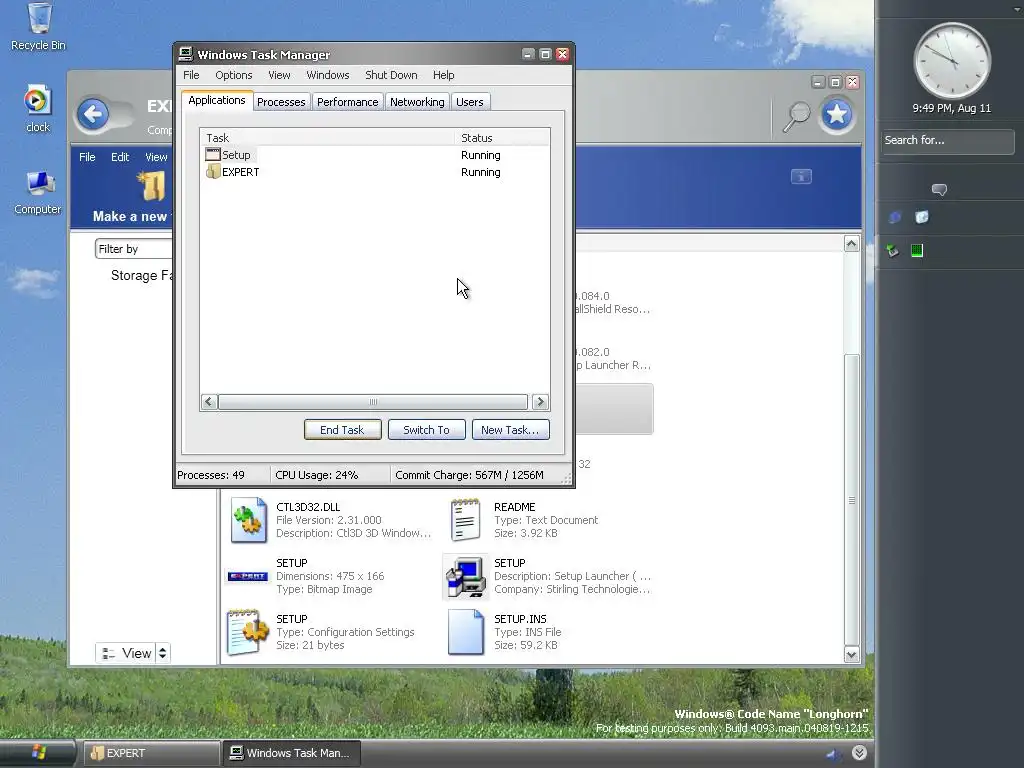Open the Windows menu in Task Manager
This screenshot has height=768, width=1024.
tap(328, 75)
